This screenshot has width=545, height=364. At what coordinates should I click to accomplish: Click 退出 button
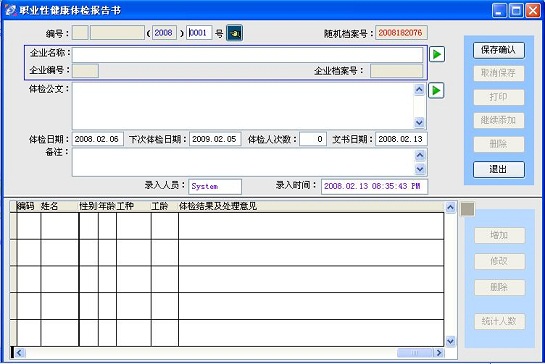point(498,169)
